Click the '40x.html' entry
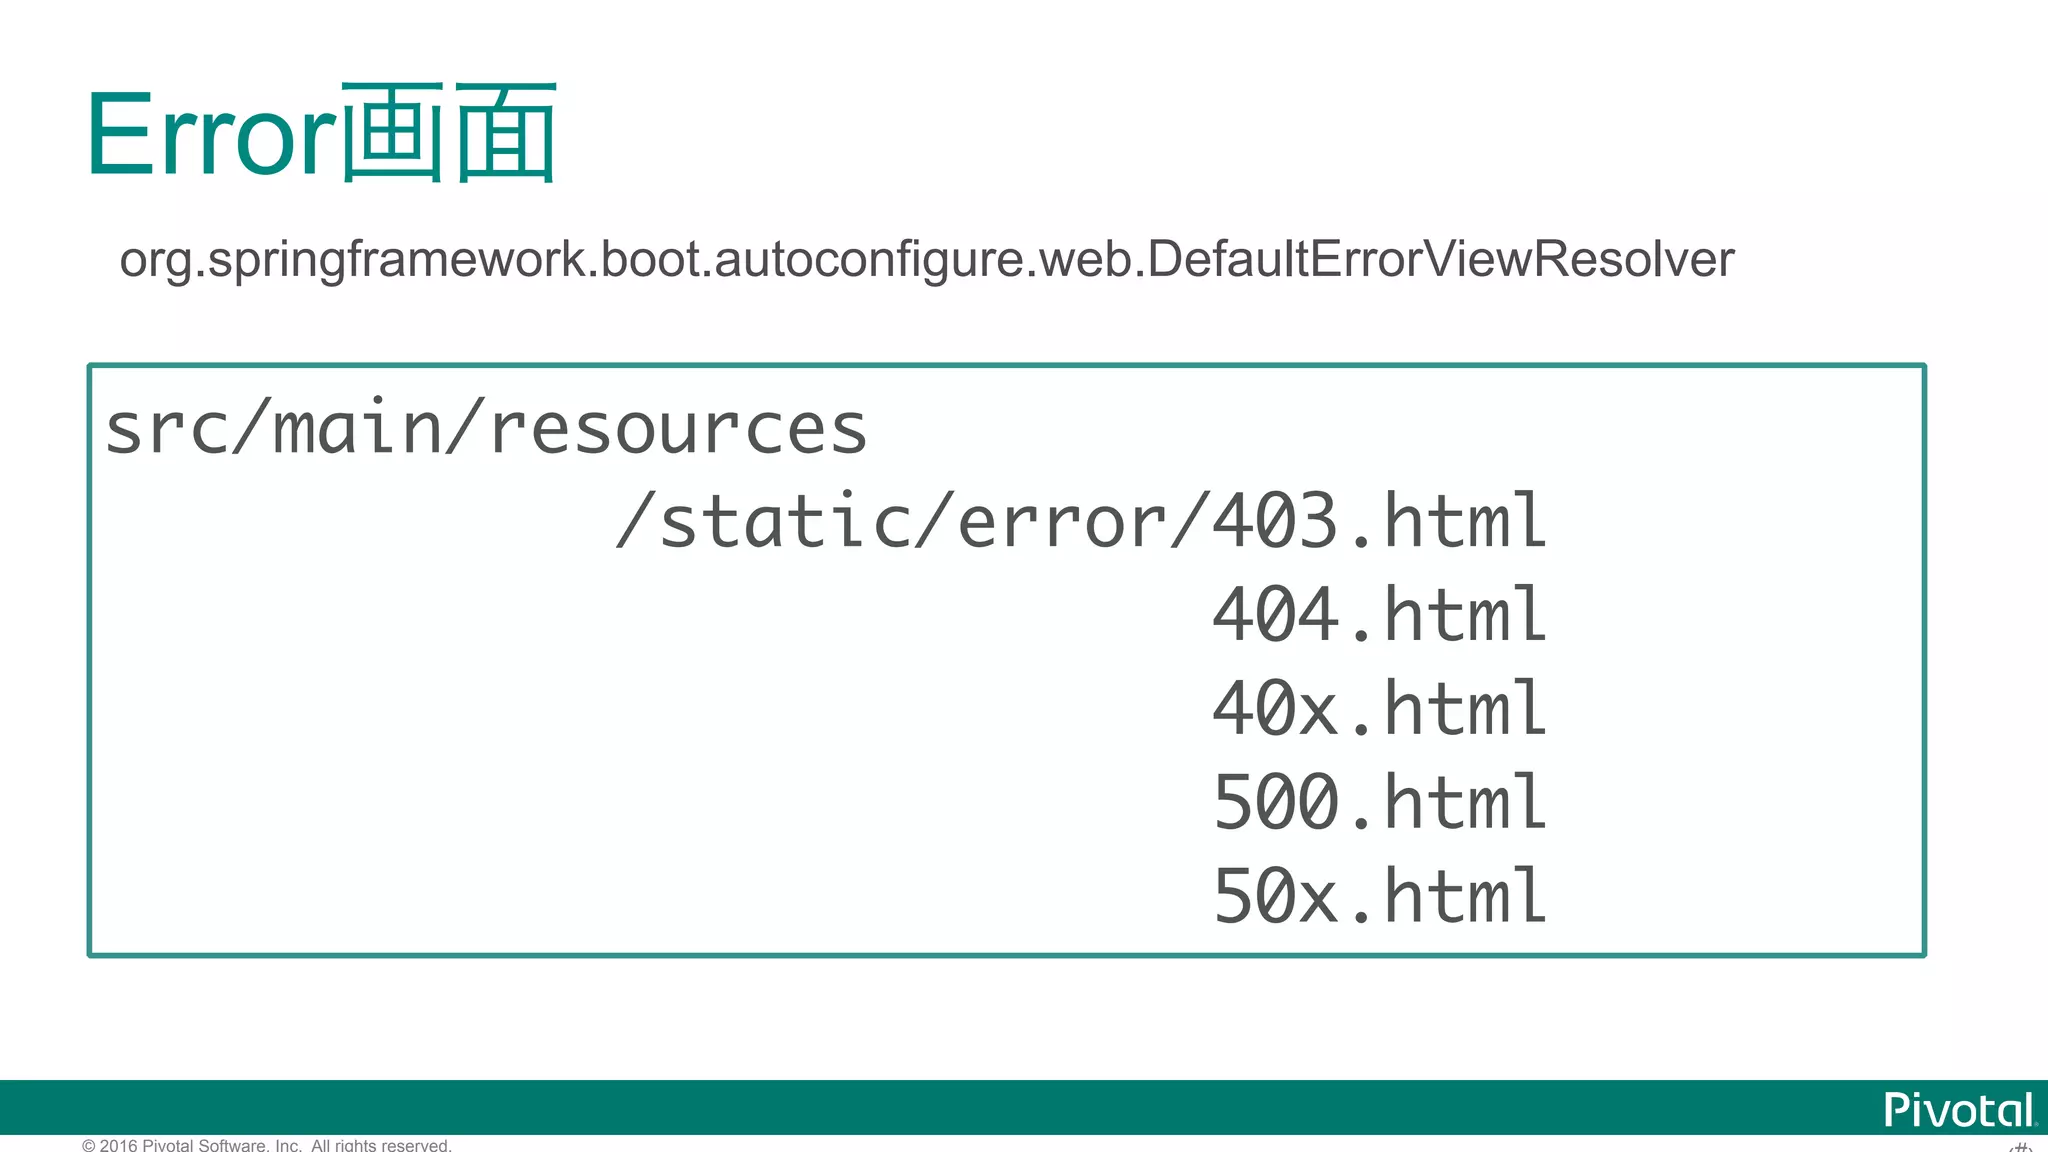The height and width of the screenshot is (1152, 2048). [1380, 708]
